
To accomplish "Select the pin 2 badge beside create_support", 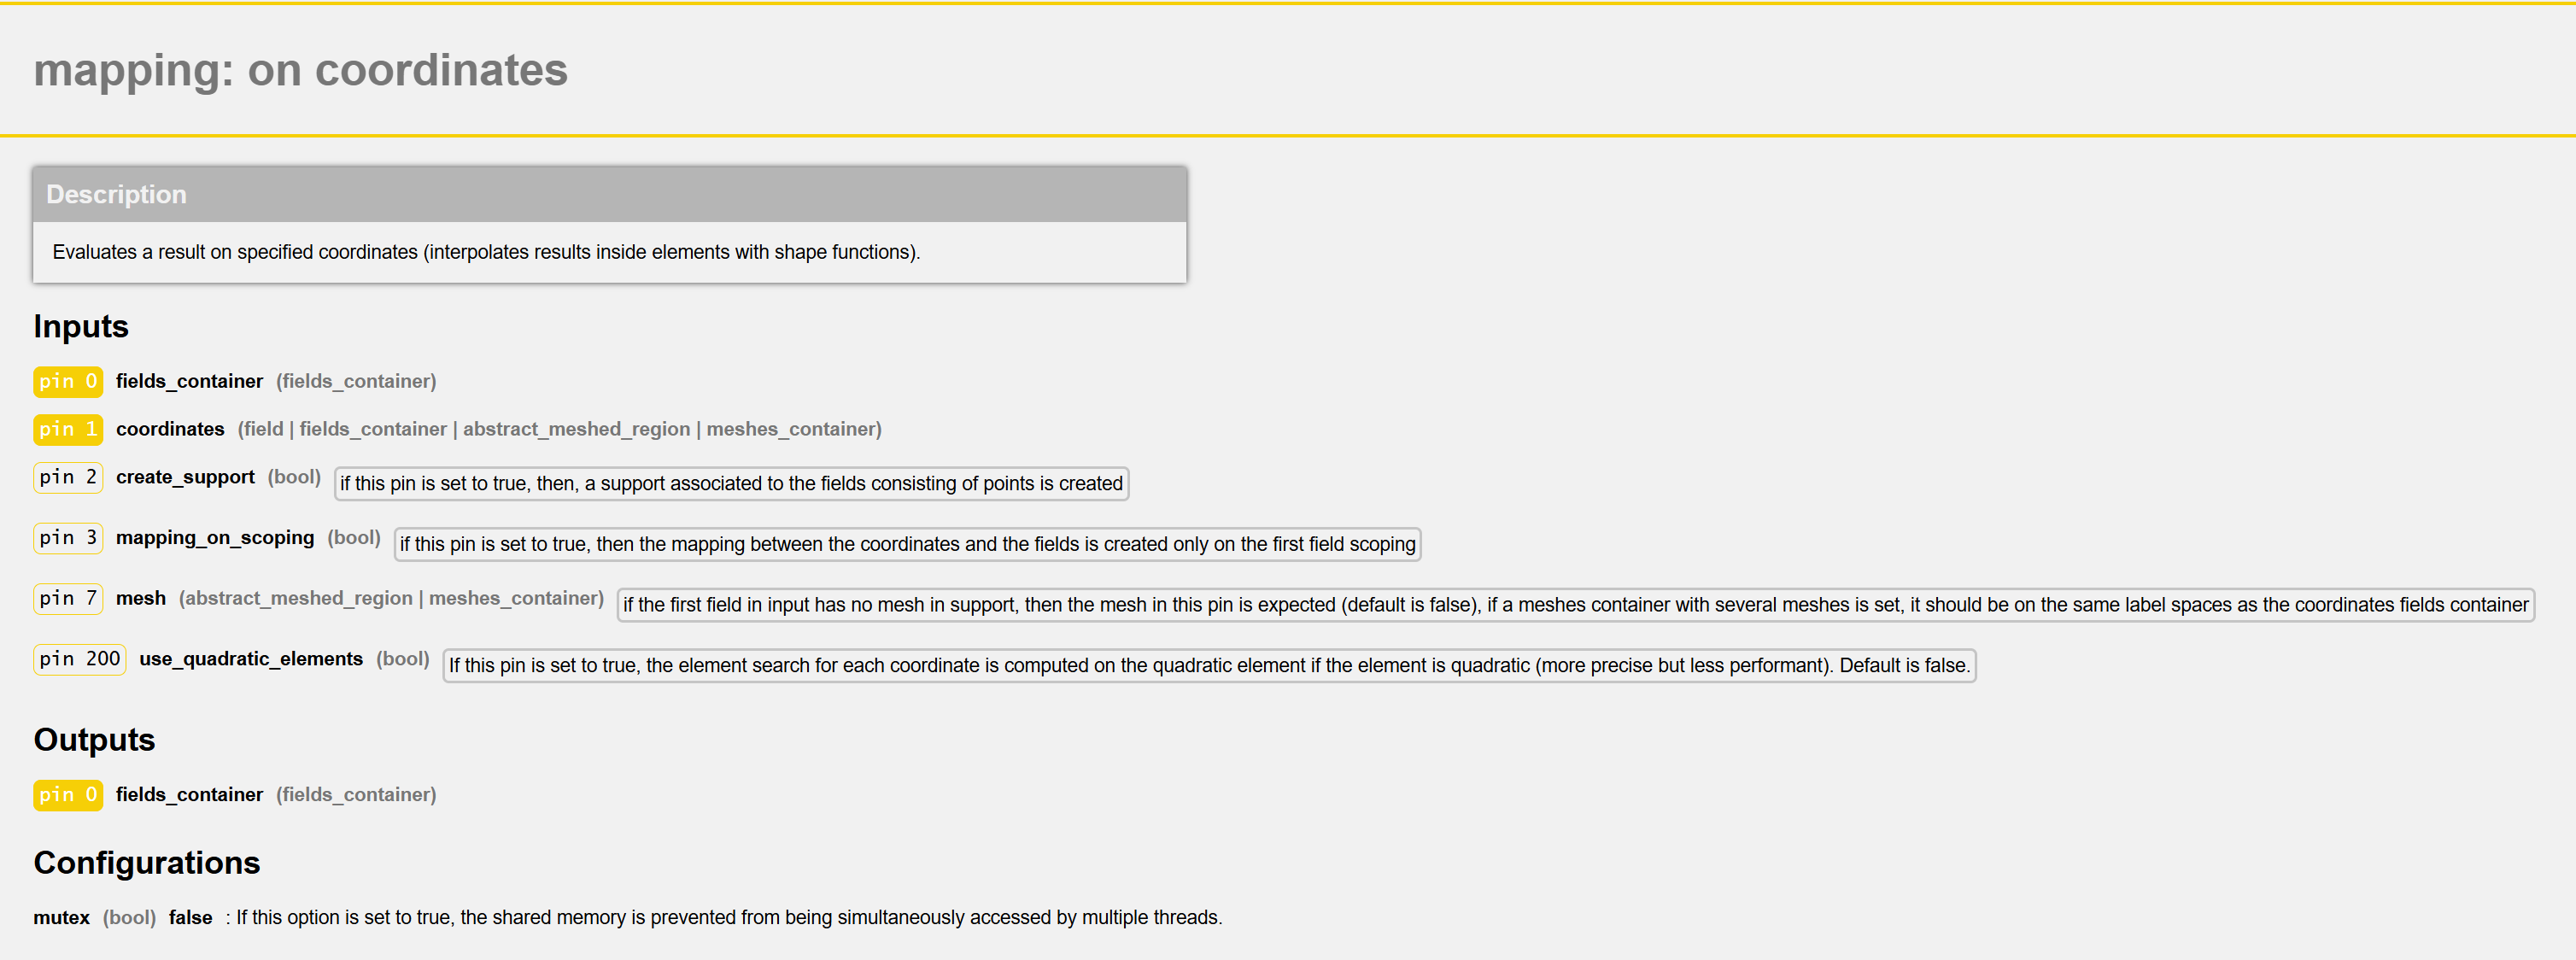I will coord(68,477).
